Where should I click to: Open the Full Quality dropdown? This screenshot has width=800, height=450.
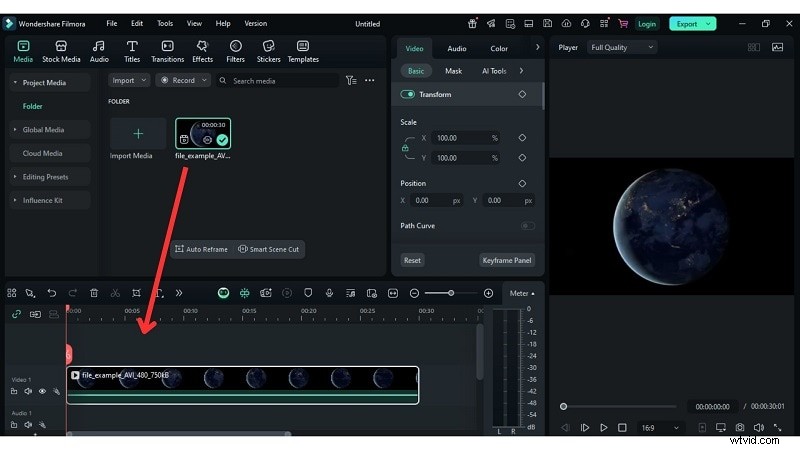(x=622, y=47)
